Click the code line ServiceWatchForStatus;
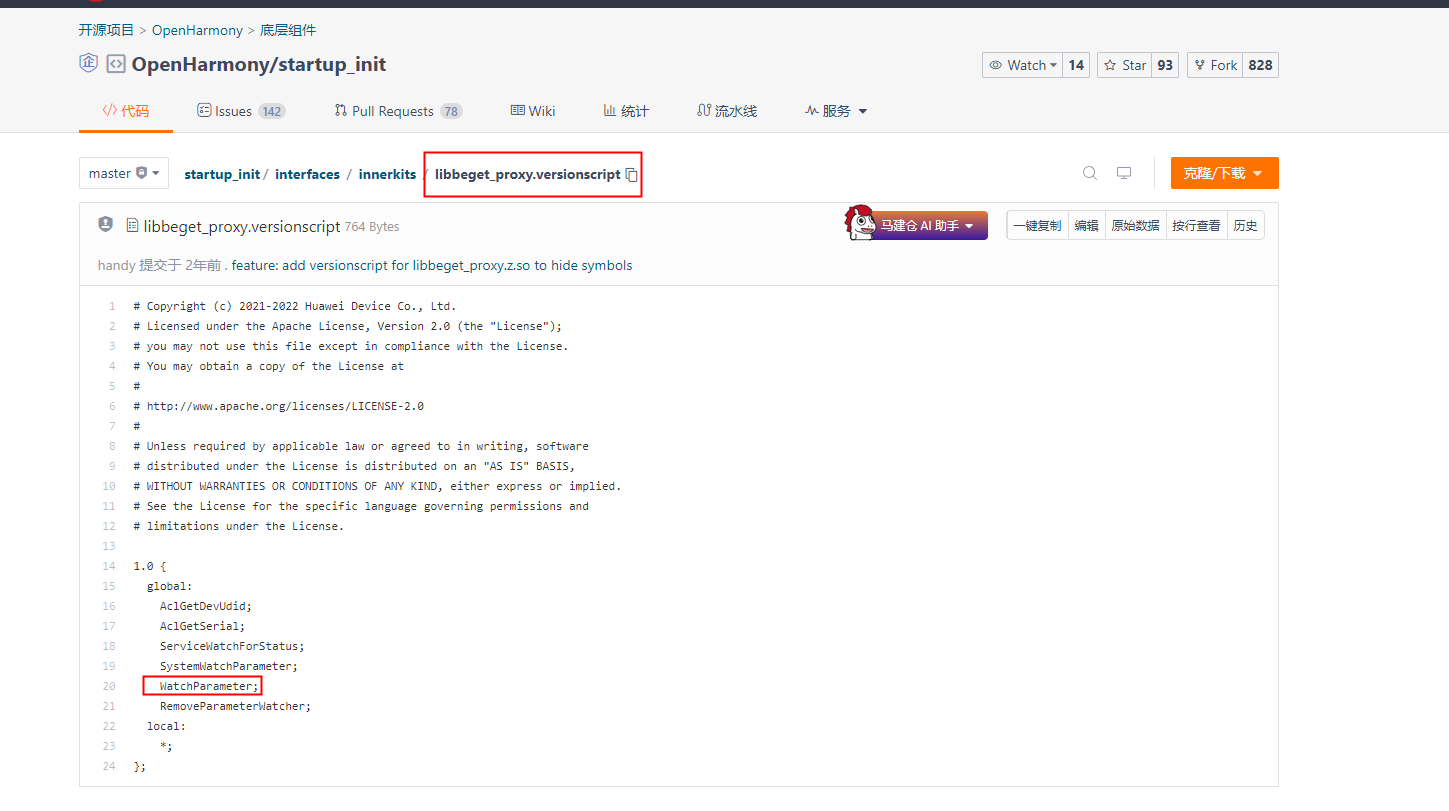The width and height of the screenshot is (1449, 811). 232,646
